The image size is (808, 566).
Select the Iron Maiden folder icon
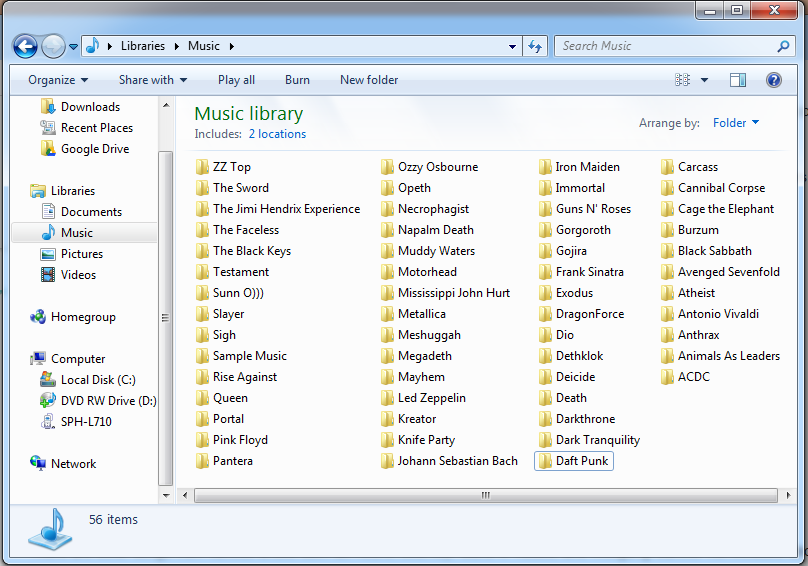coord(545,167)
